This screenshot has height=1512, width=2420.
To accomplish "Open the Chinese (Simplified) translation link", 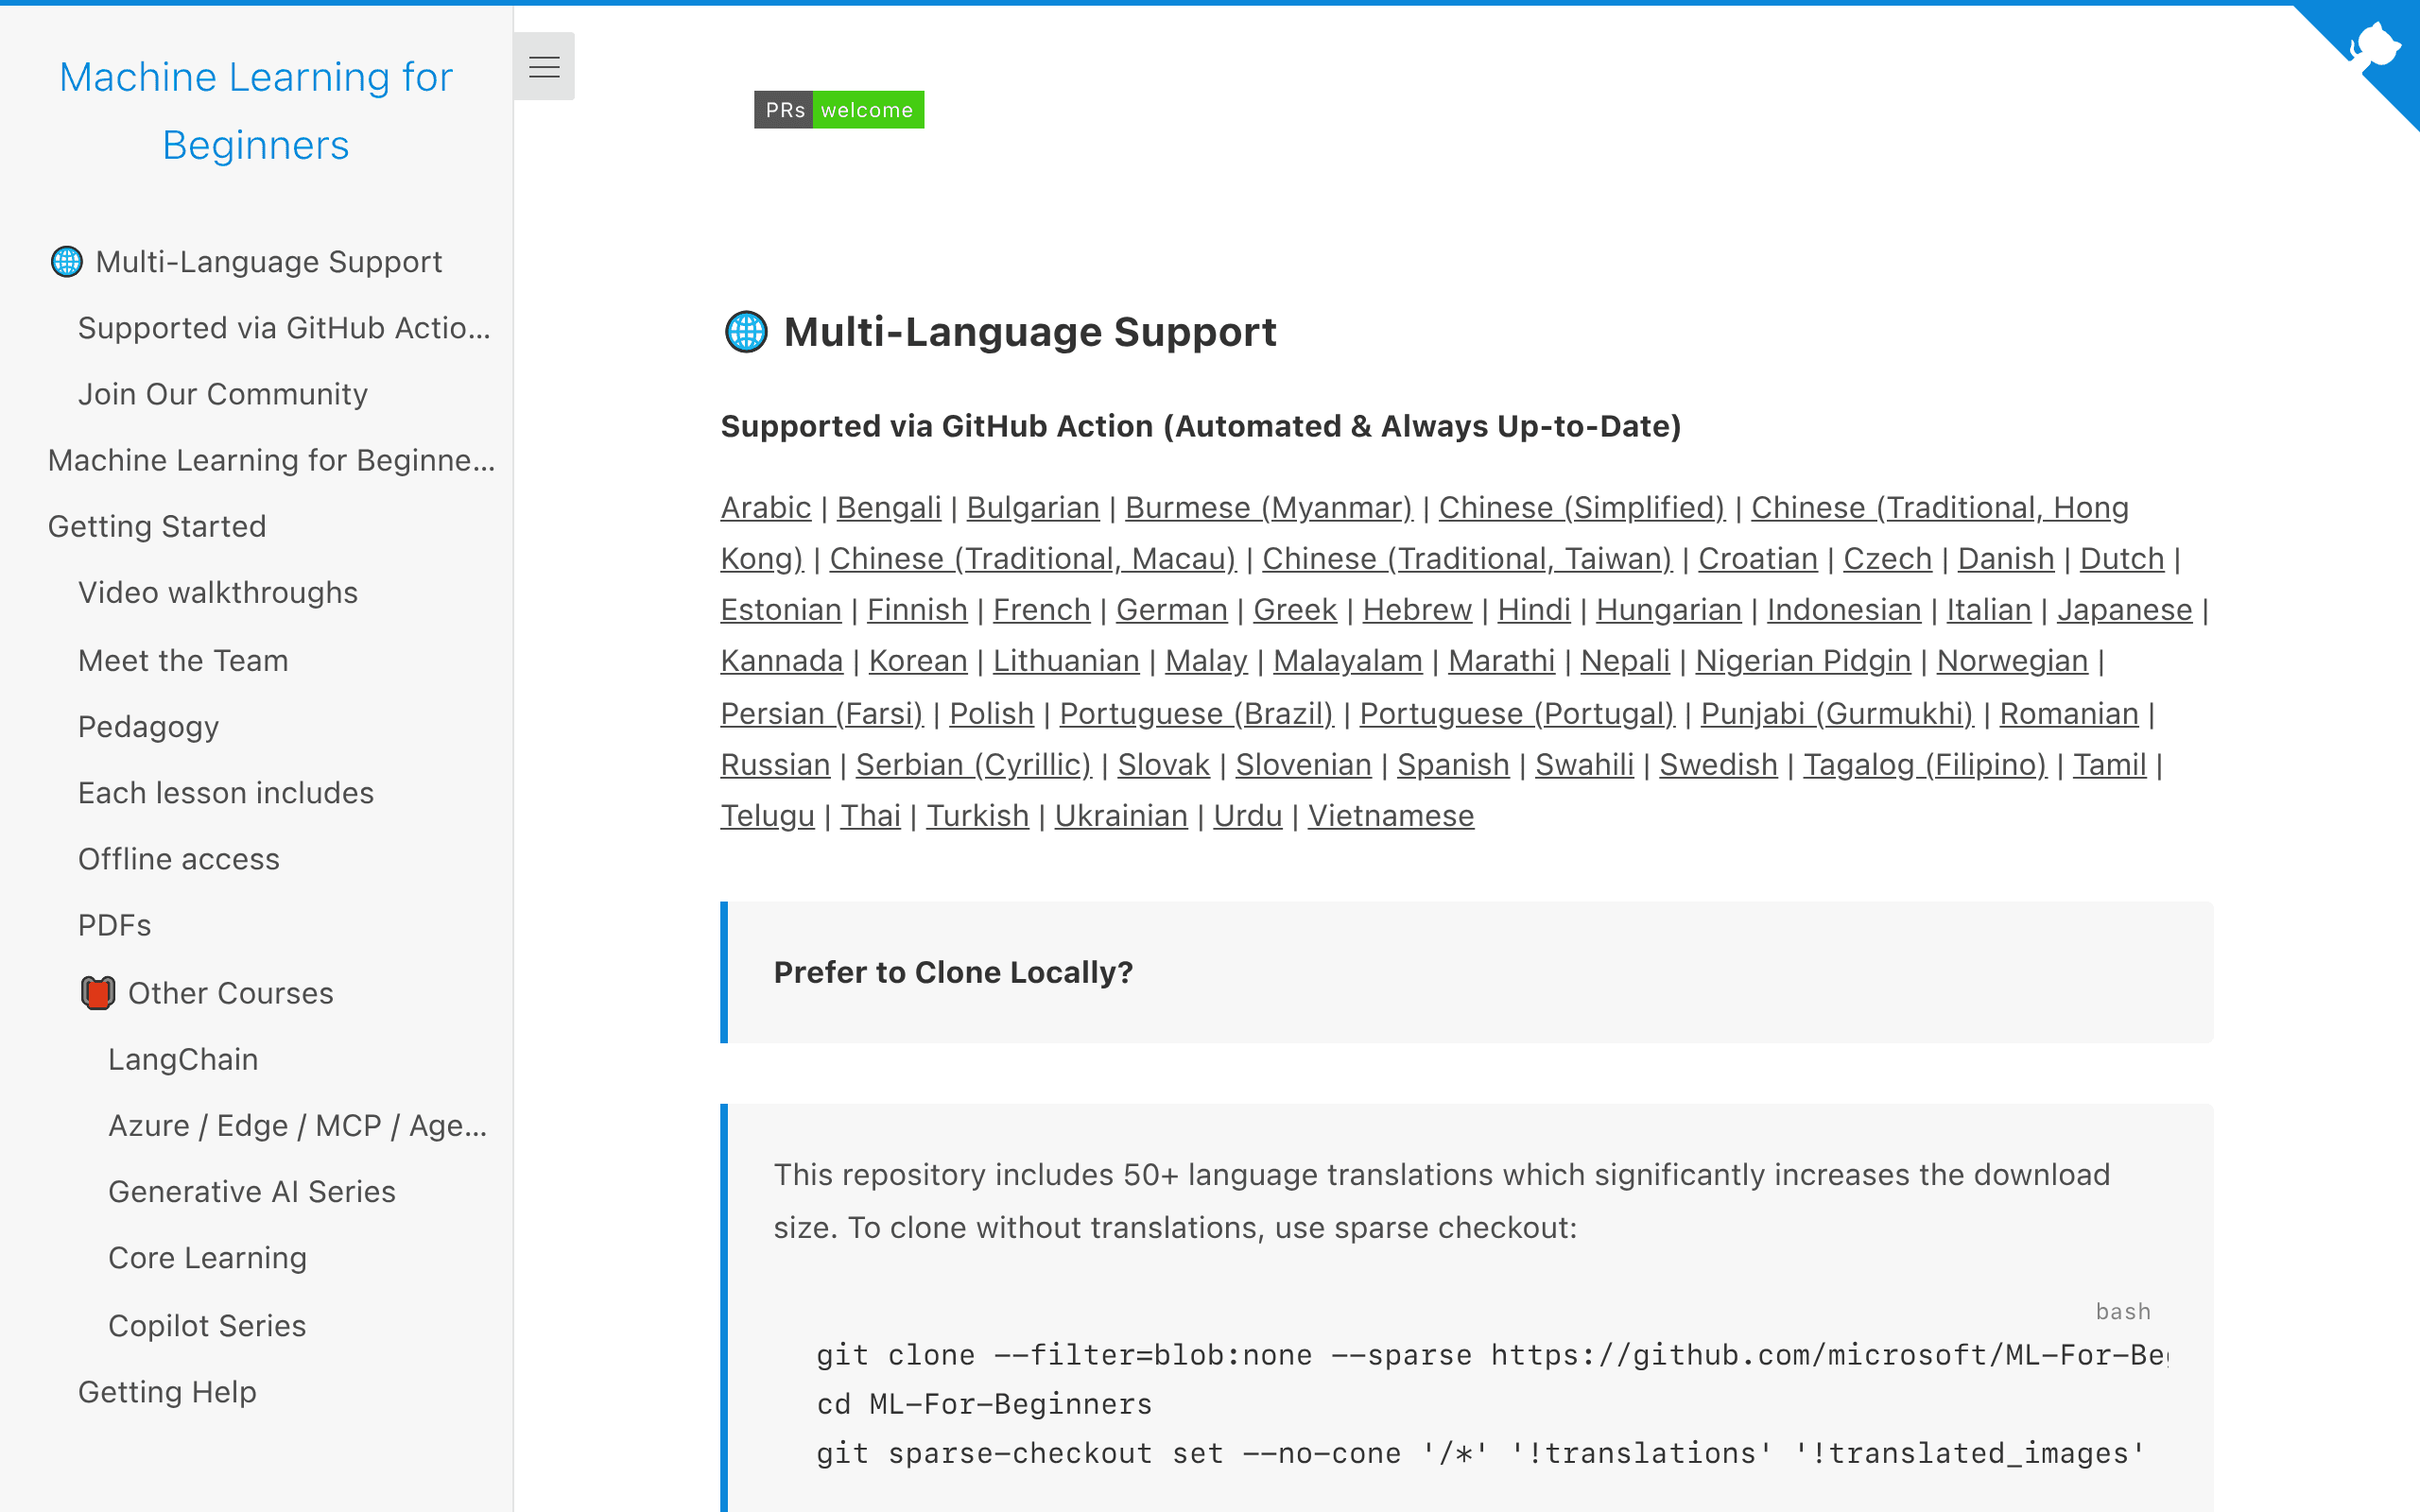I will (x=1582, y=507).
